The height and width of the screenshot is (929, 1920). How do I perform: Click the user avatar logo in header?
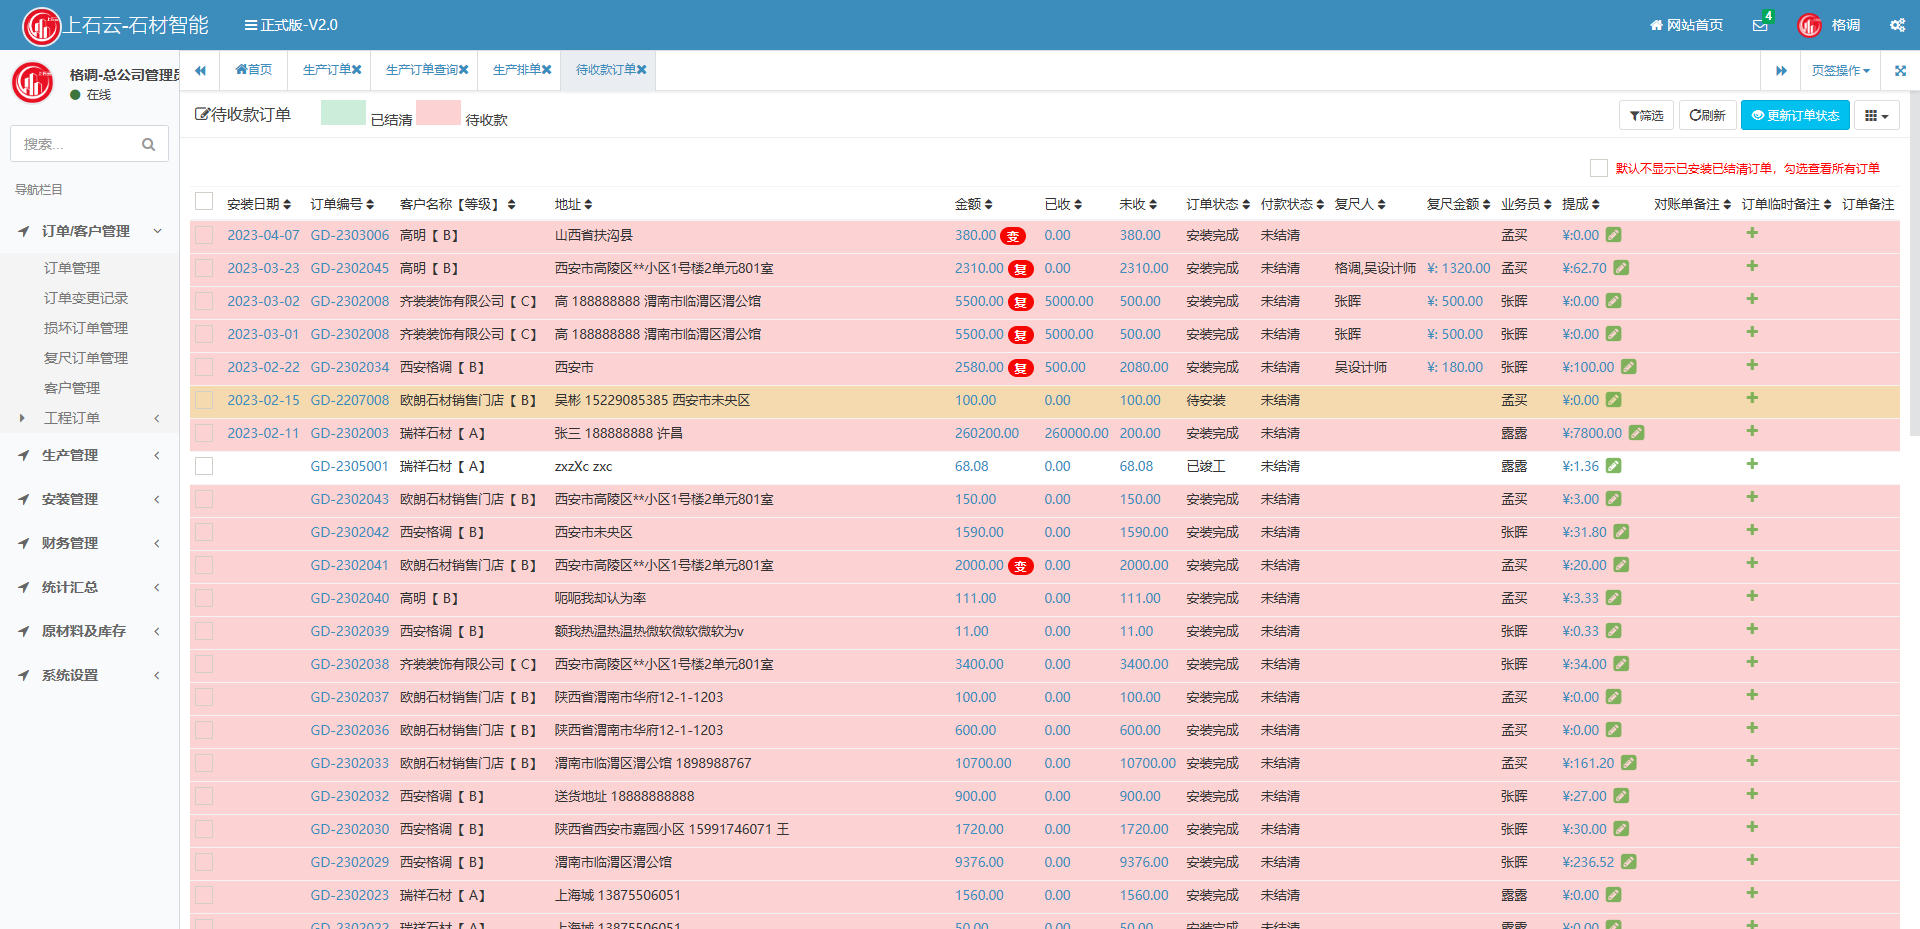click(1809, 25)
